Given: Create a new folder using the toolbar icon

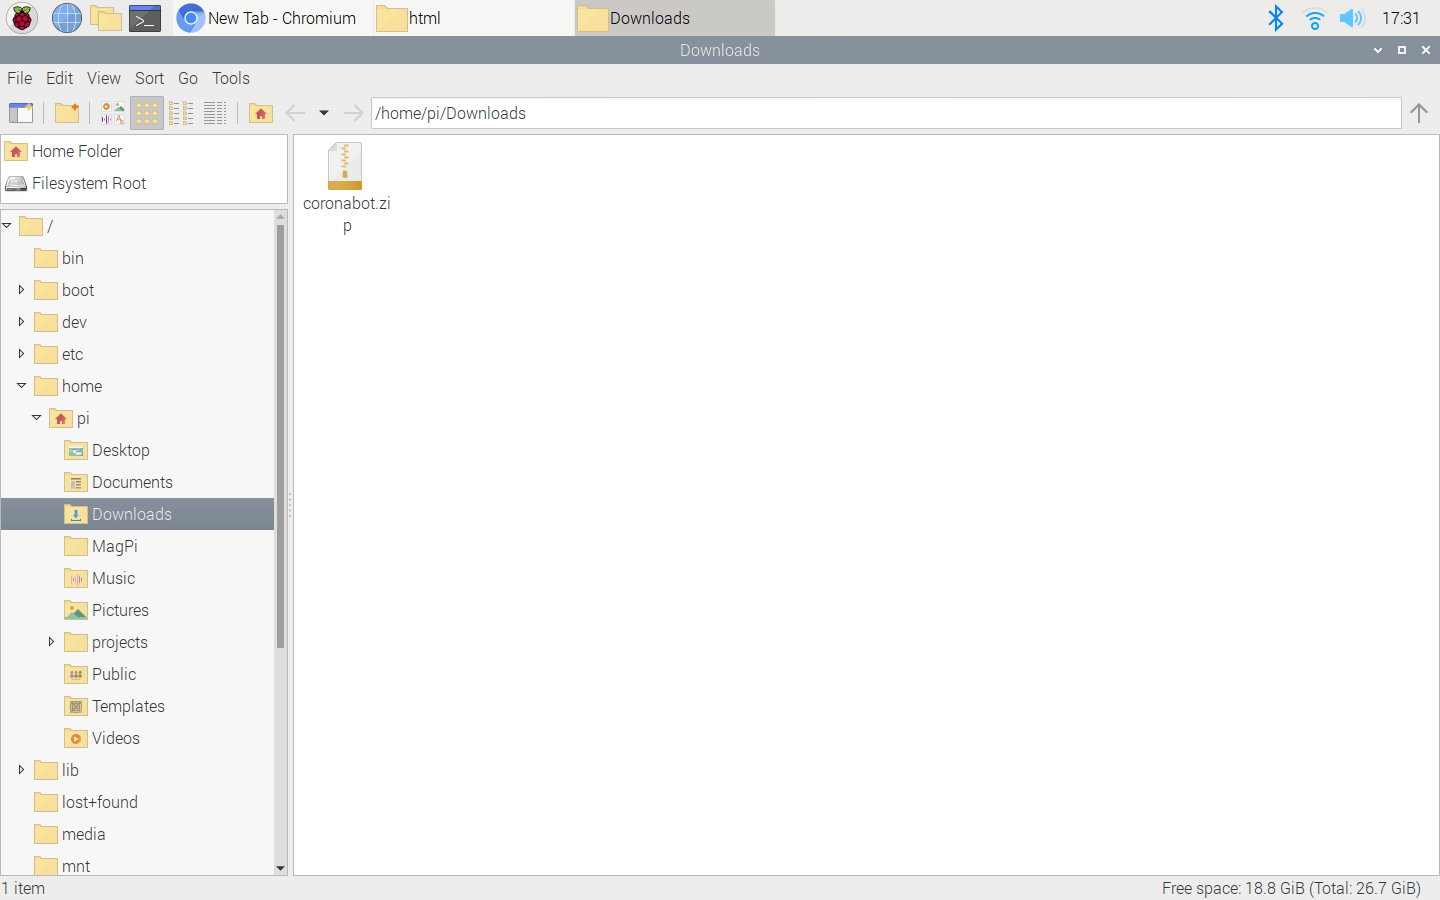Looking at the screenshot, I should pyautogui.click(x=67, y=113).
